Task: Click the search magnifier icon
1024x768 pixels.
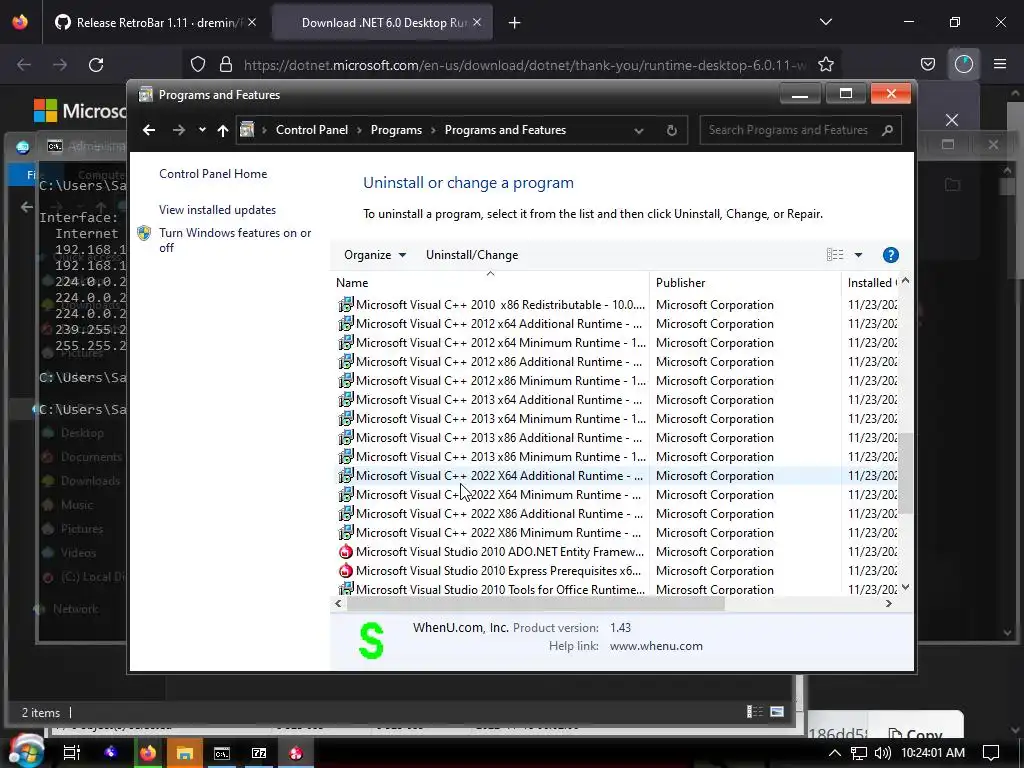Action: [x=887, y=130]
